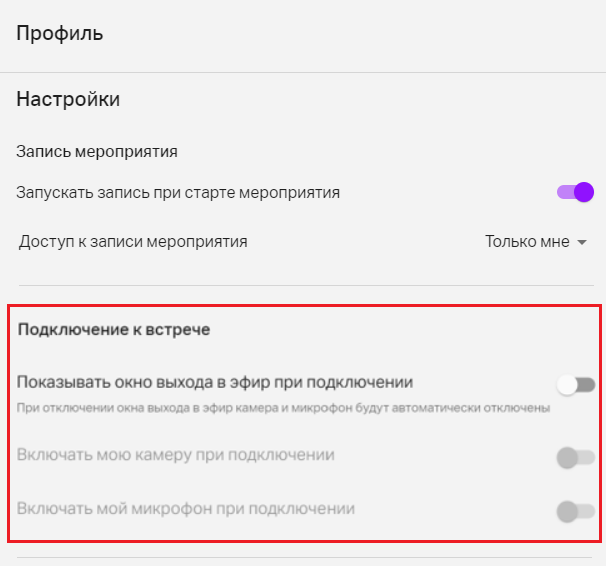Viewport: 606px width, 566px height.
Task: Click 'Показывать окно выхода в эфир при подключении' text
Action: point(215,382)
